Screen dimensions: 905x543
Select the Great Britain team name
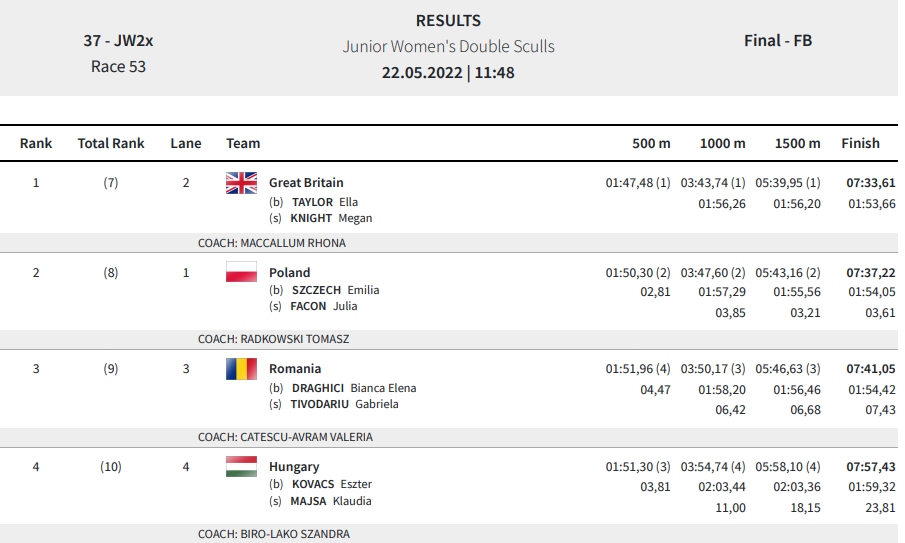(x=306, y=182)
